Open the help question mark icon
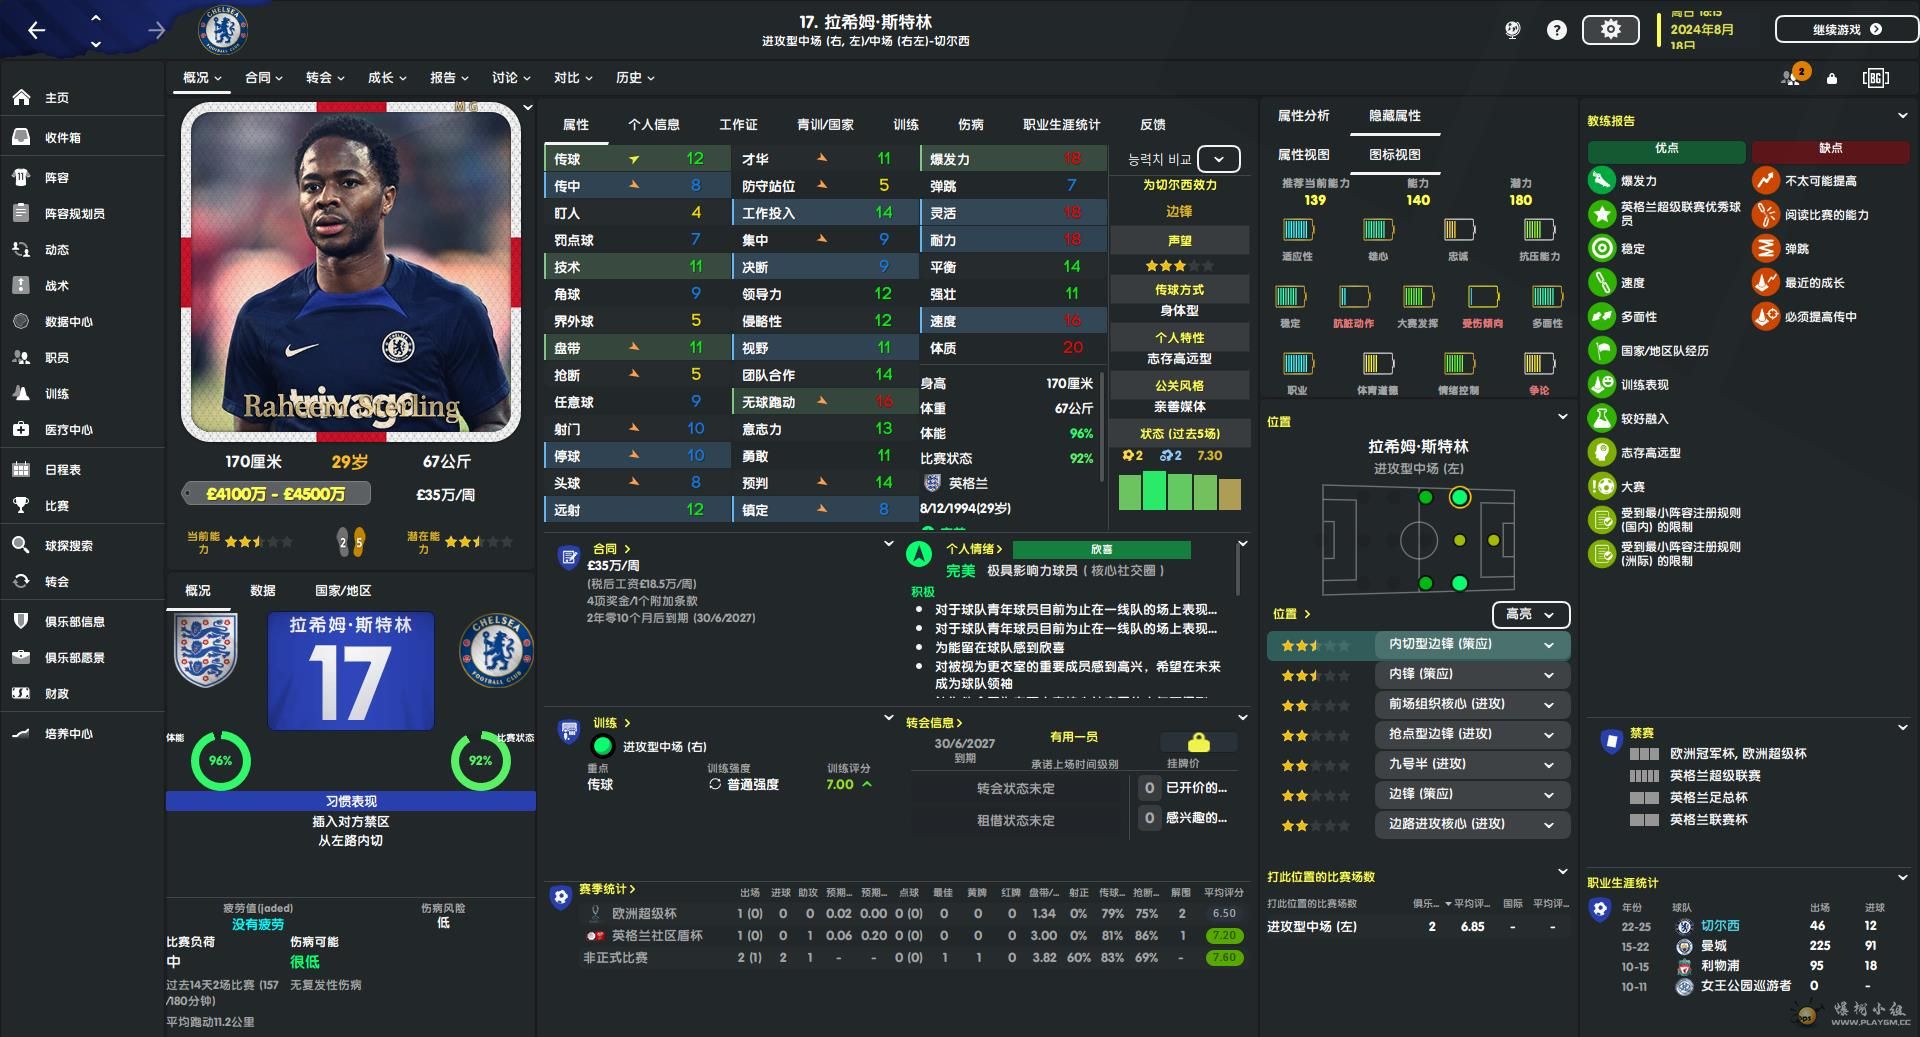1920x1037 pixels. 1556,30
